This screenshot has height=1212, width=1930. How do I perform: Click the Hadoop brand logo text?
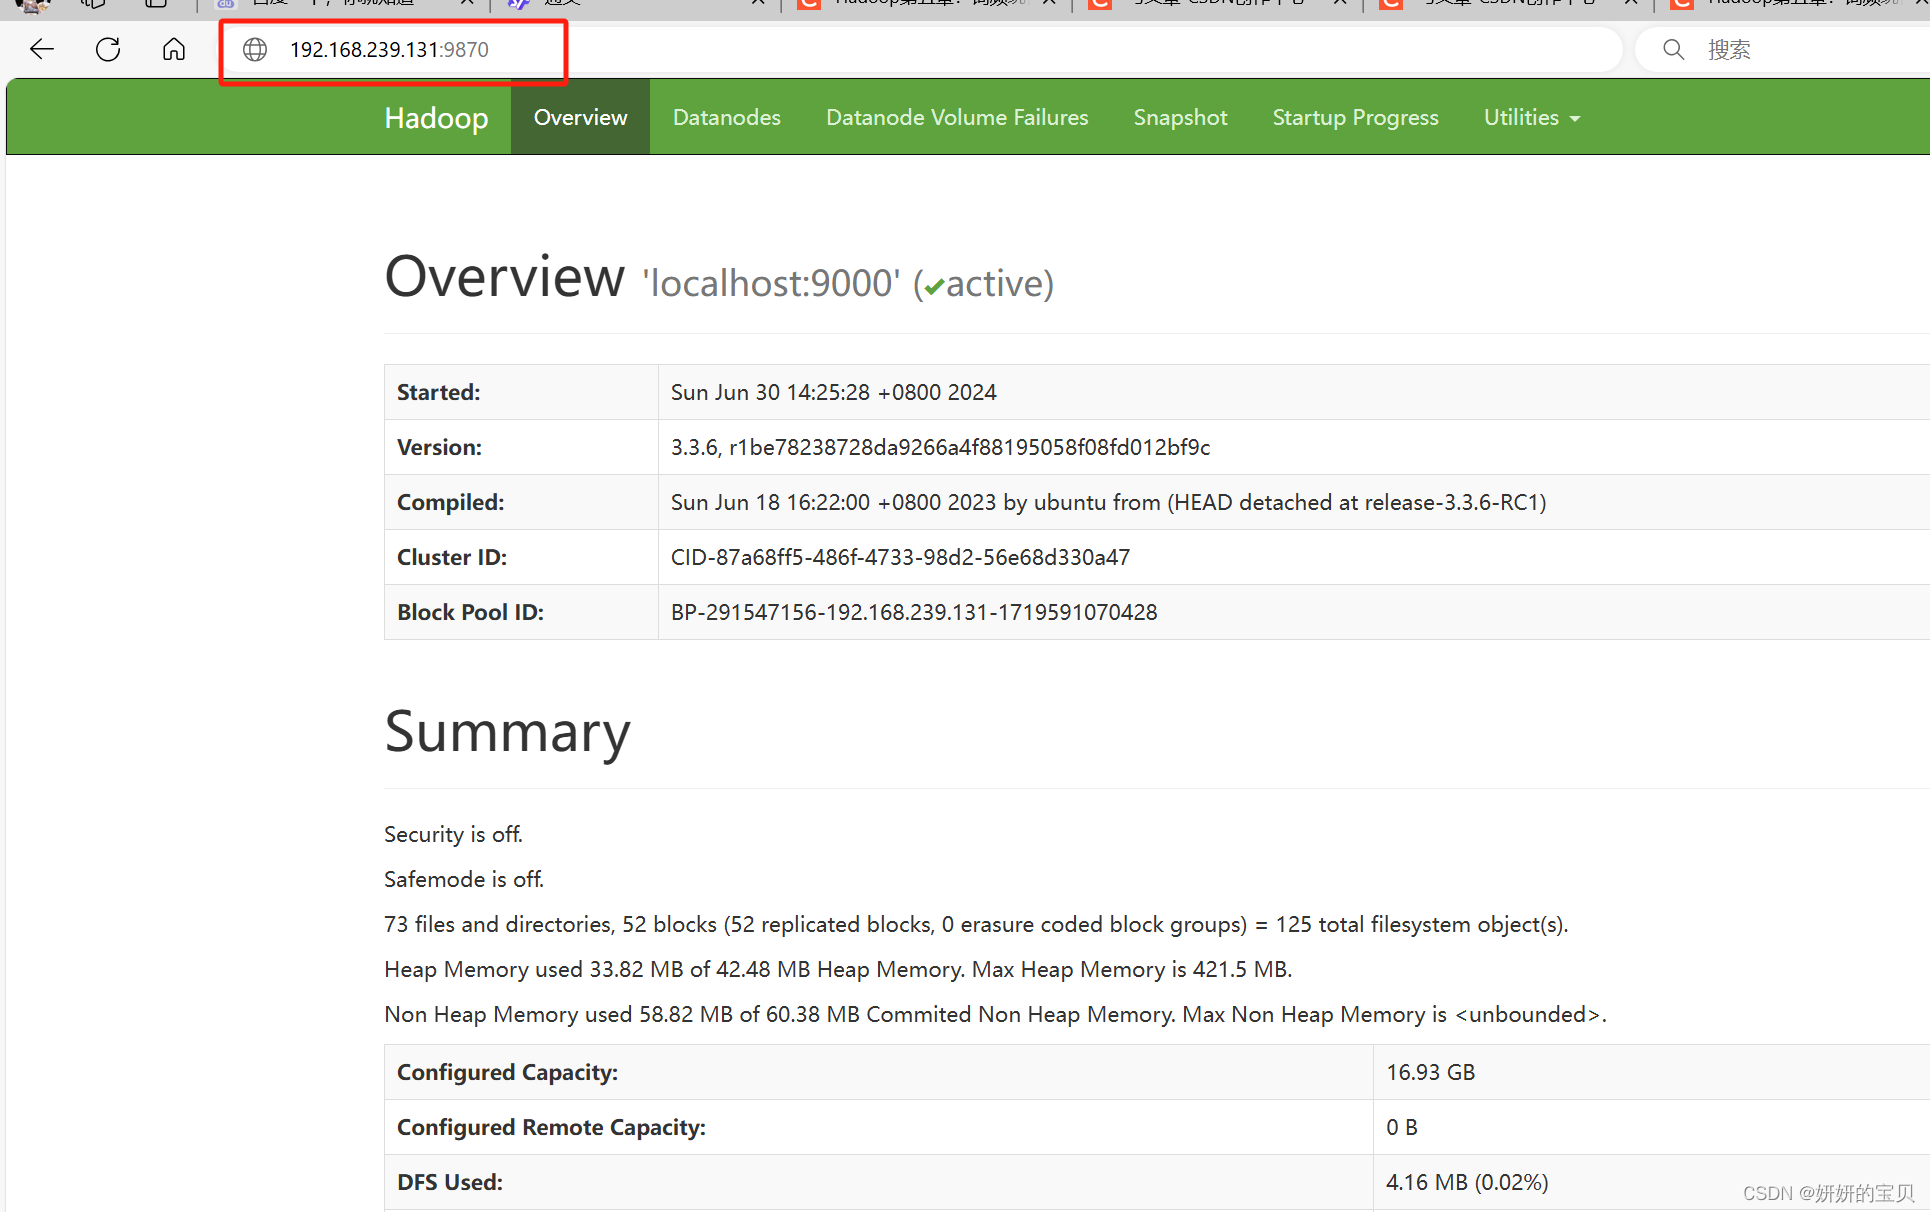tap(436, 118)
